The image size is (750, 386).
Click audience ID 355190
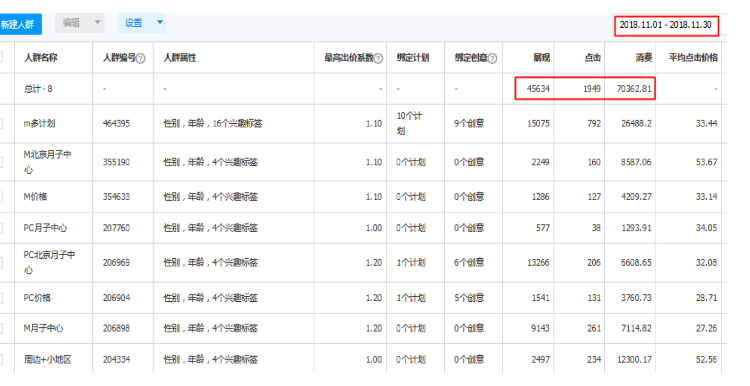116,162
